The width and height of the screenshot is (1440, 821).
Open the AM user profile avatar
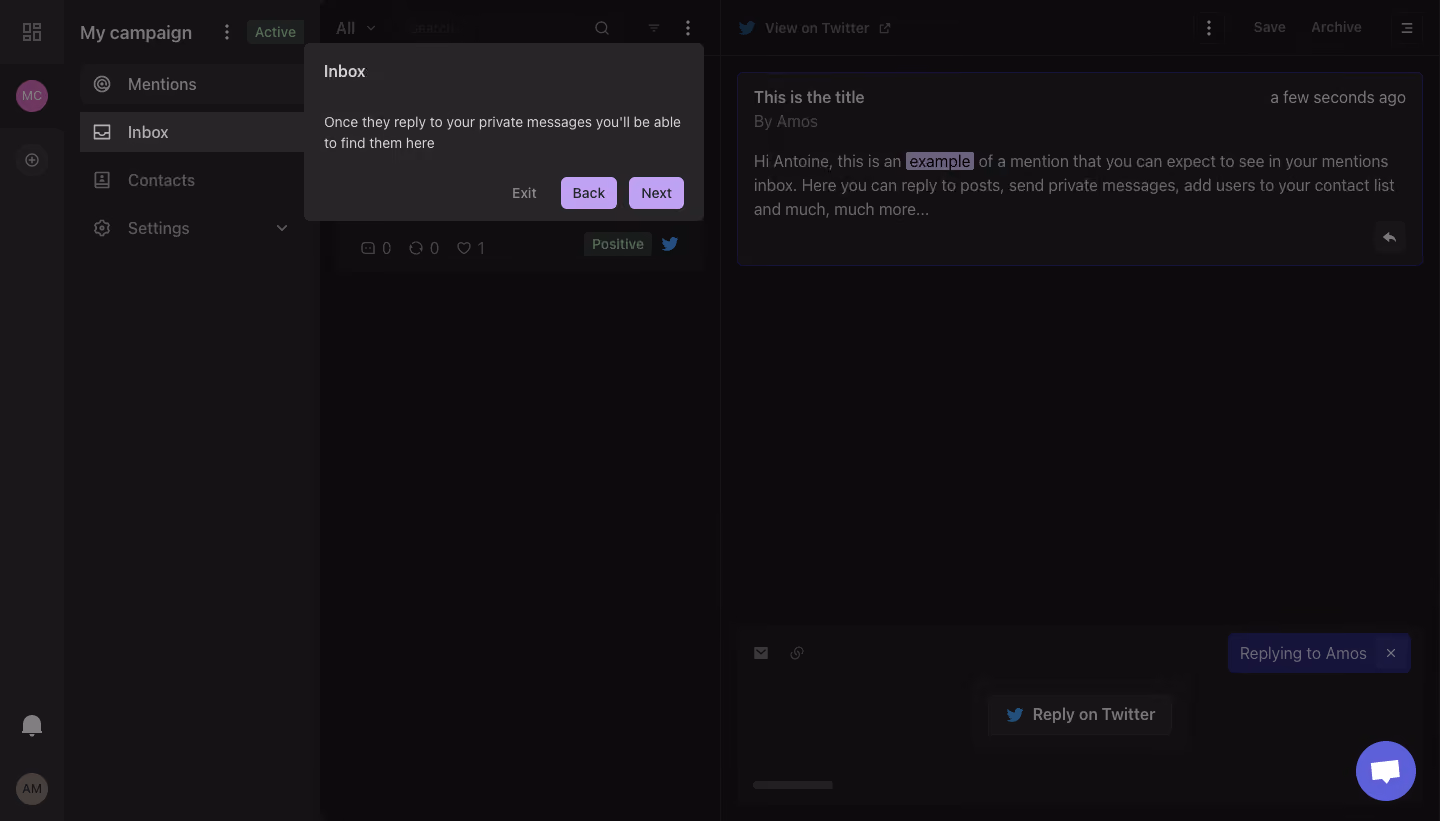tap(32, 789)
